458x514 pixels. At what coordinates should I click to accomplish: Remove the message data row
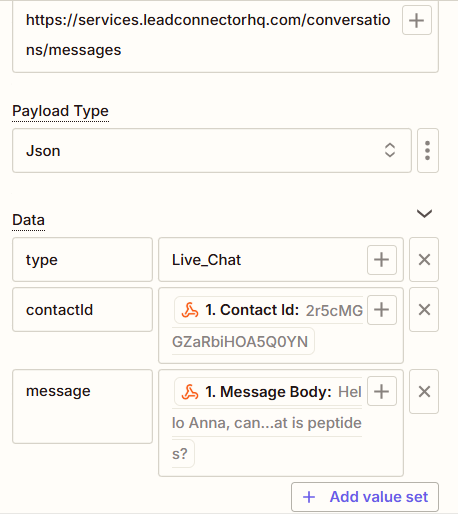(424, 391)
